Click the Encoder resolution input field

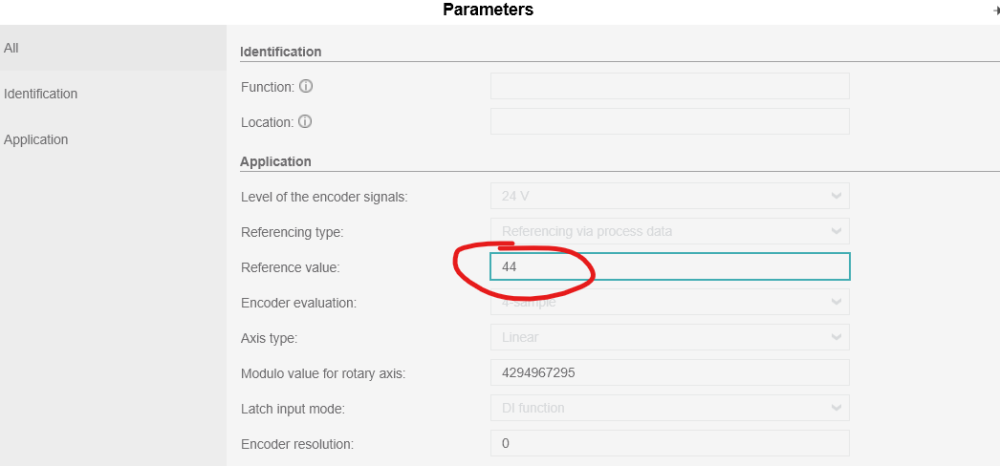click(x=669, y=443)
